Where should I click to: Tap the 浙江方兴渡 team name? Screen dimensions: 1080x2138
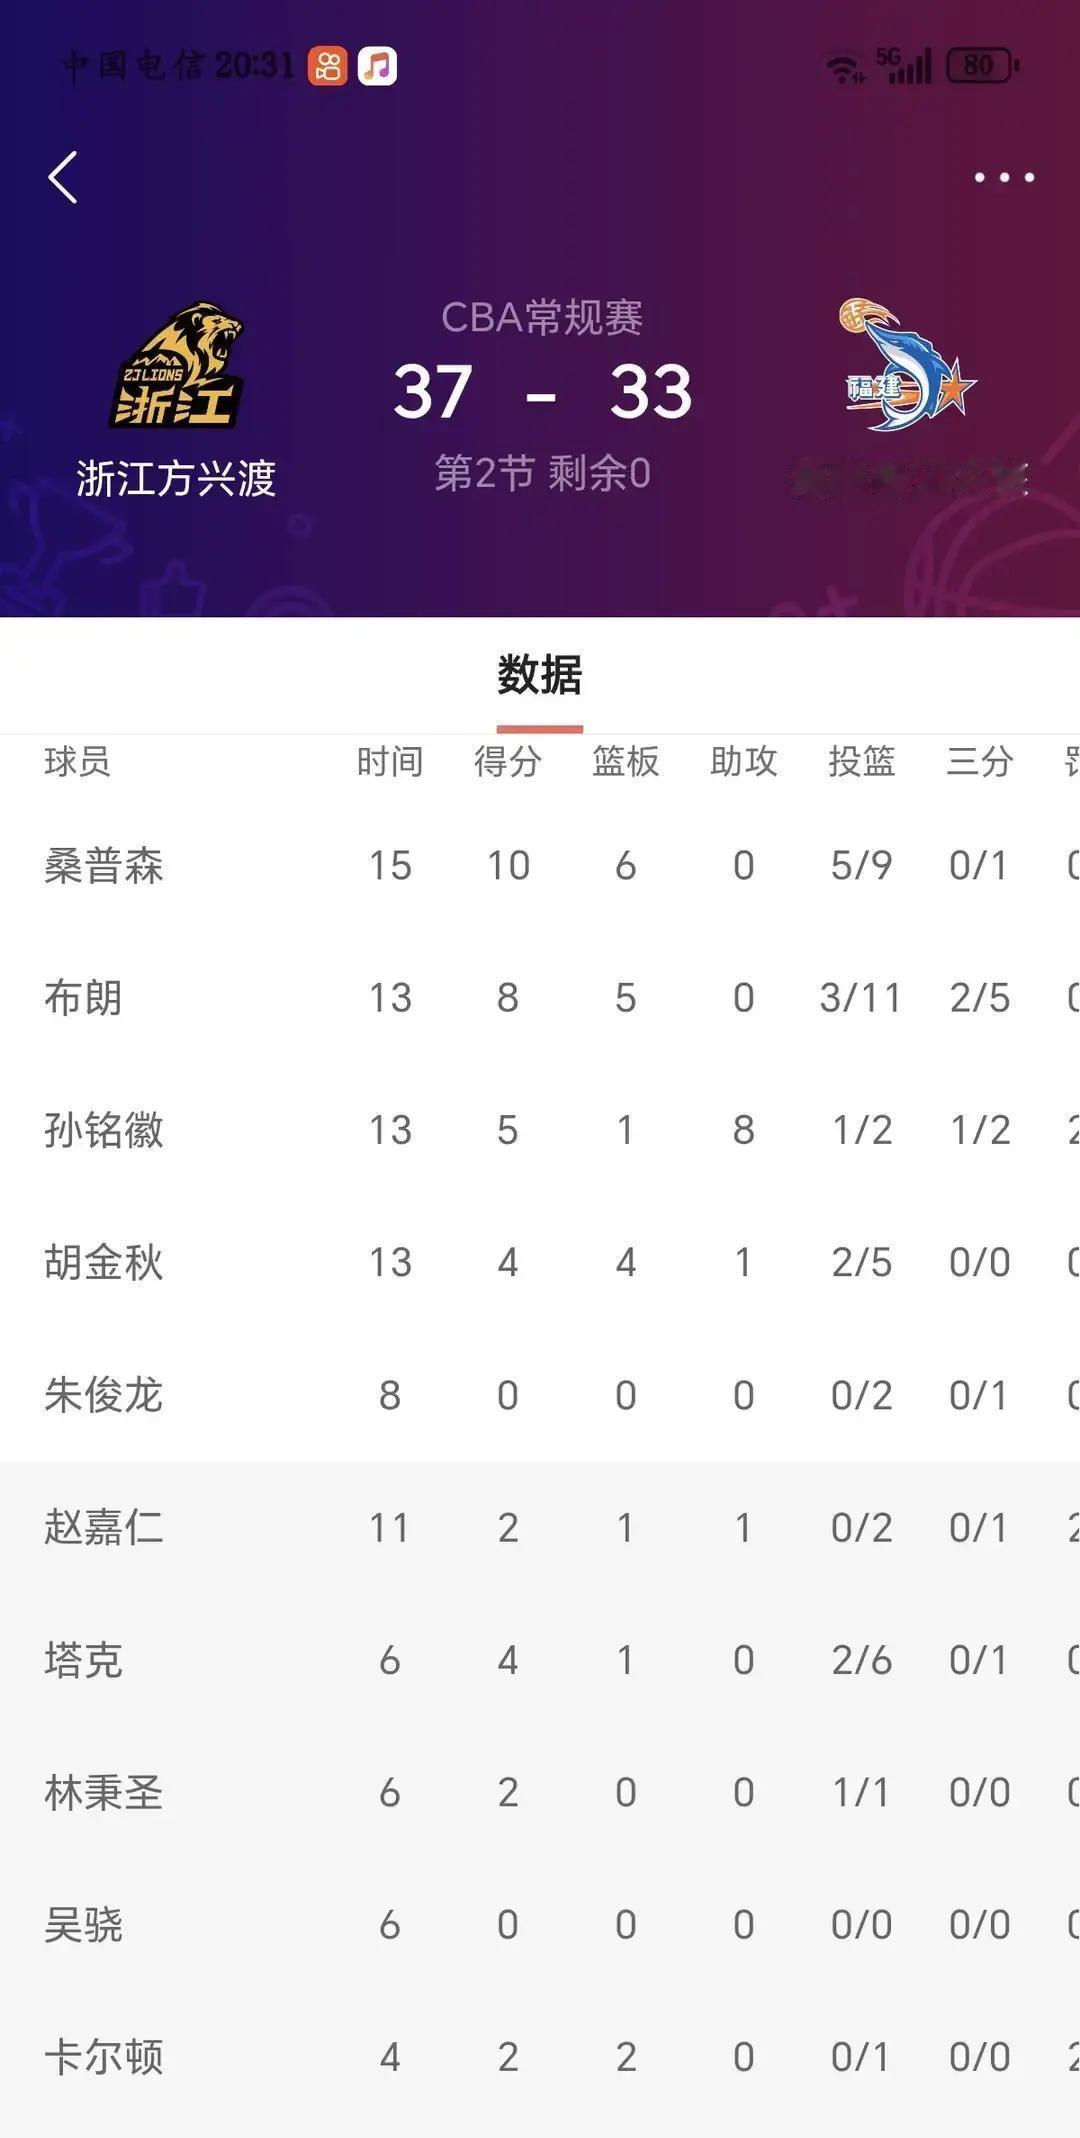176,479
